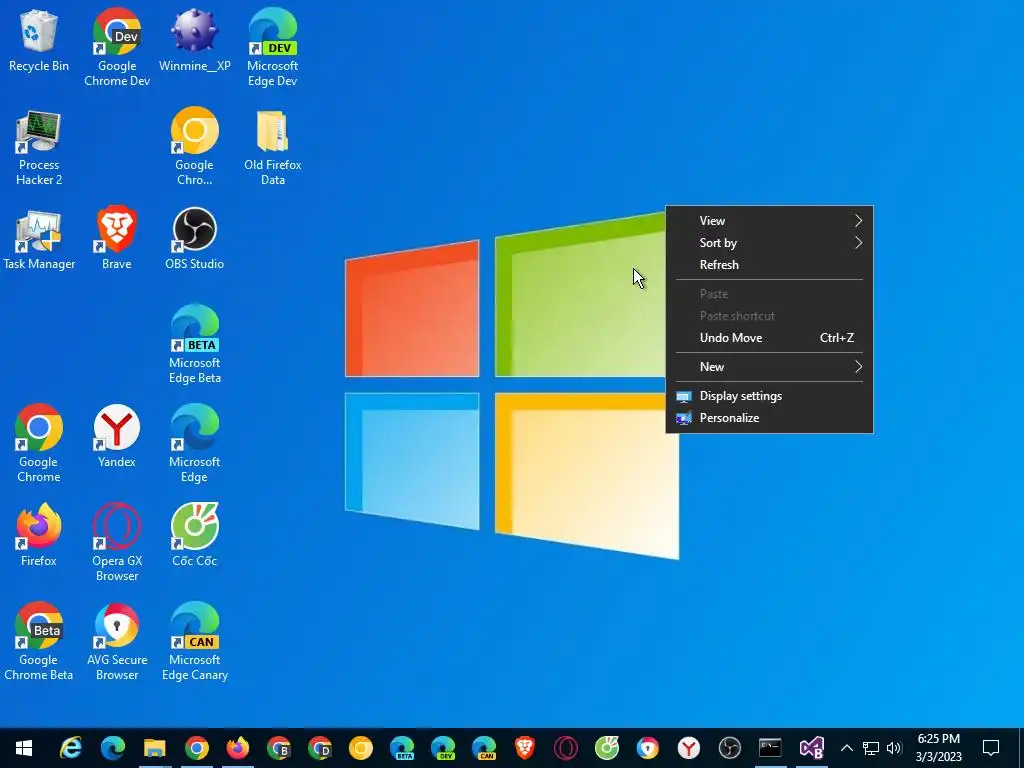Screen dimensions: 1024x768
Task: Open the View submenu in context menu
Action: click(769, 221)
